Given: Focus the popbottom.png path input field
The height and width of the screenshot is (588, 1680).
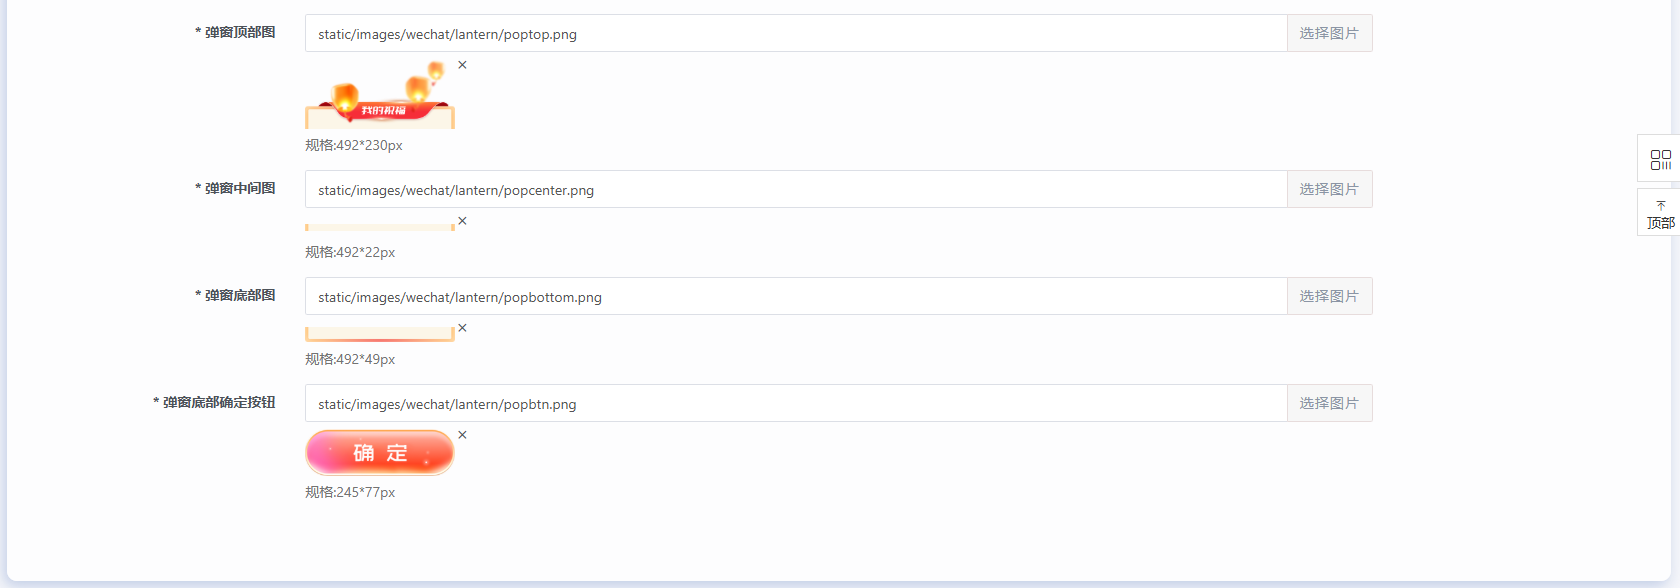Looking at the screenshot, I should tap(796, 296).
